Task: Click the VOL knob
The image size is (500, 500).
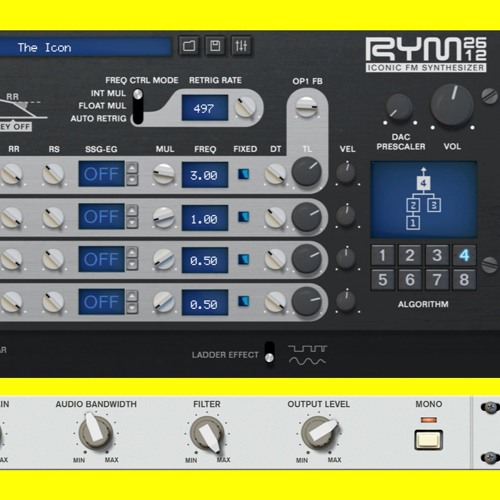Action: click(452, 105)
